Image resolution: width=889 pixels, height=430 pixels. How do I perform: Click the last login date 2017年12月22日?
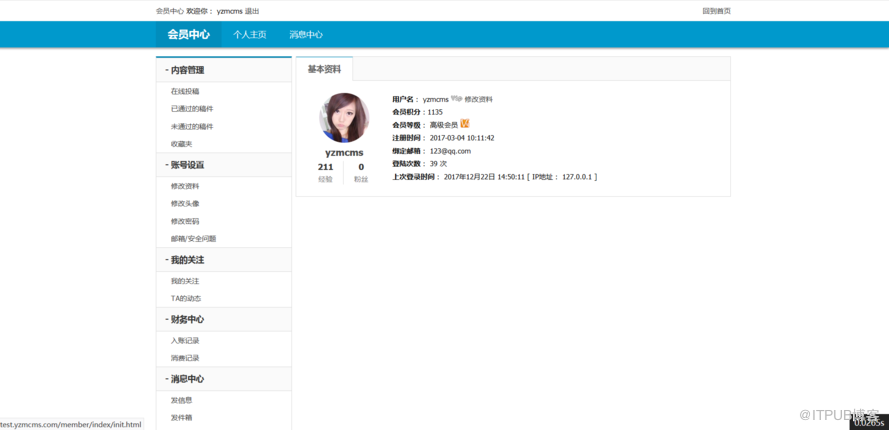(469, 177)
